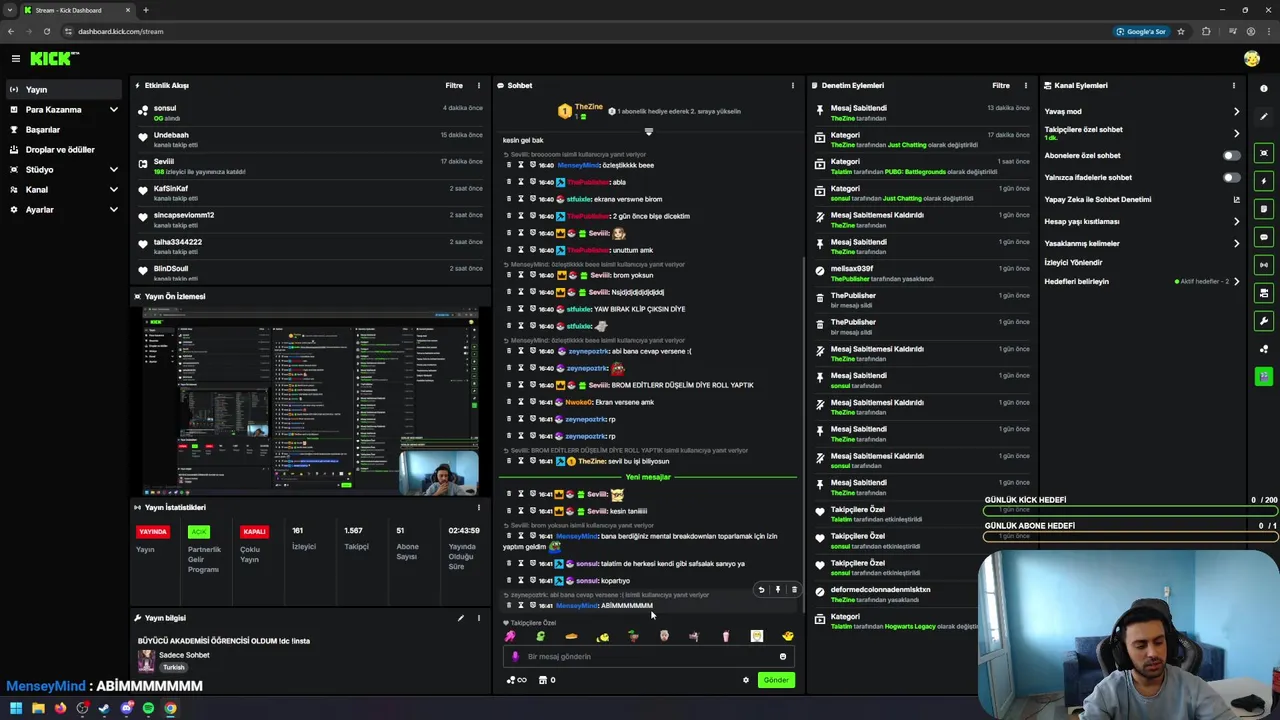Viewport: 1280px width, 720px height.
Task: Click the green clapperboard icon in right sidebar
Action: coord(1264,376)
